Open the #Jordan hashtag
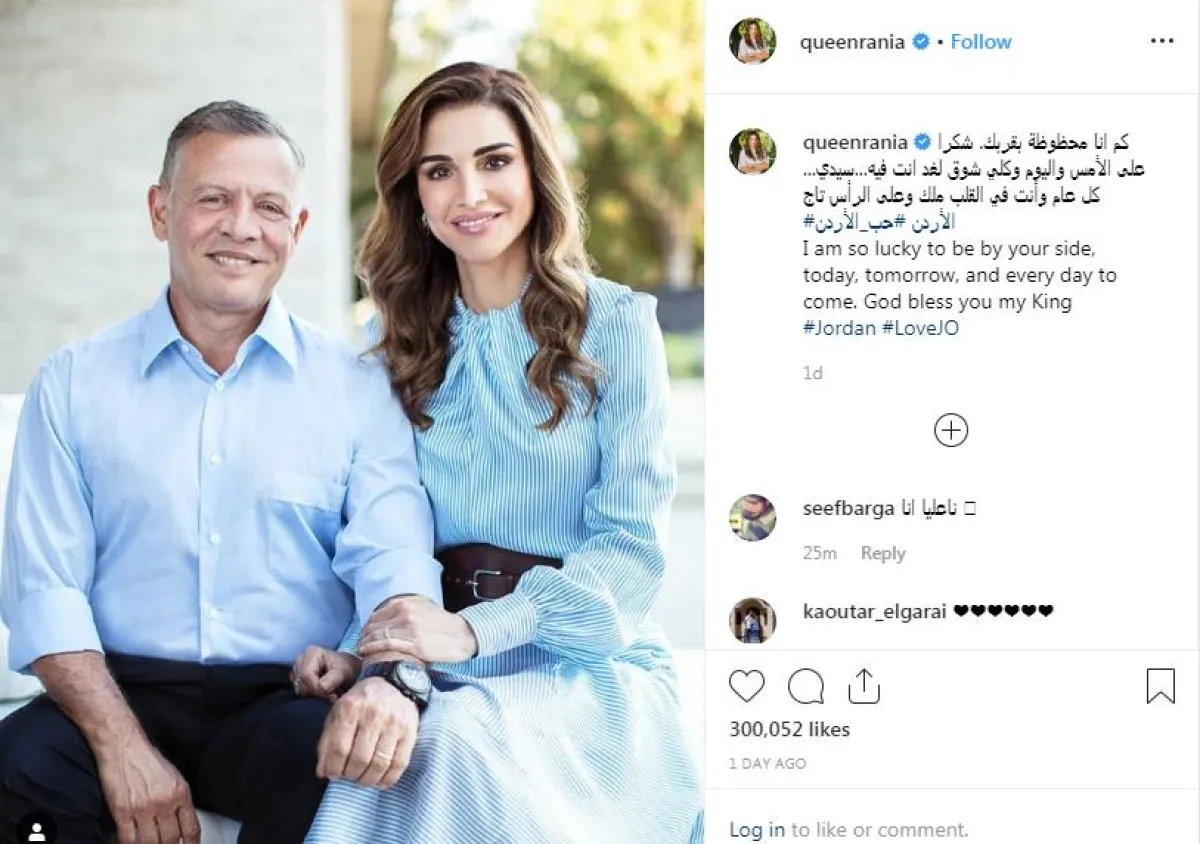1200x844 pixels. point(839,328)
